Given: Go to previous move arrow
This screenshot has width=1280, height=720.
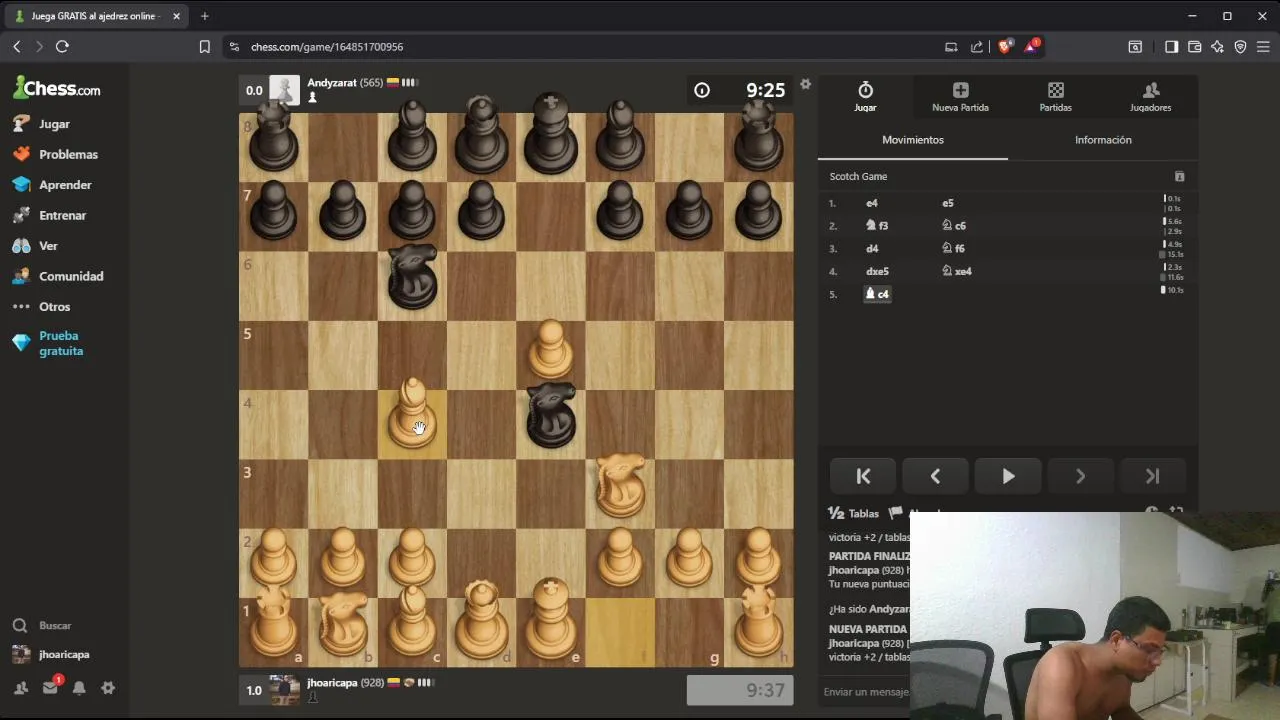Looking at the screenshot, I should point(935,477).
